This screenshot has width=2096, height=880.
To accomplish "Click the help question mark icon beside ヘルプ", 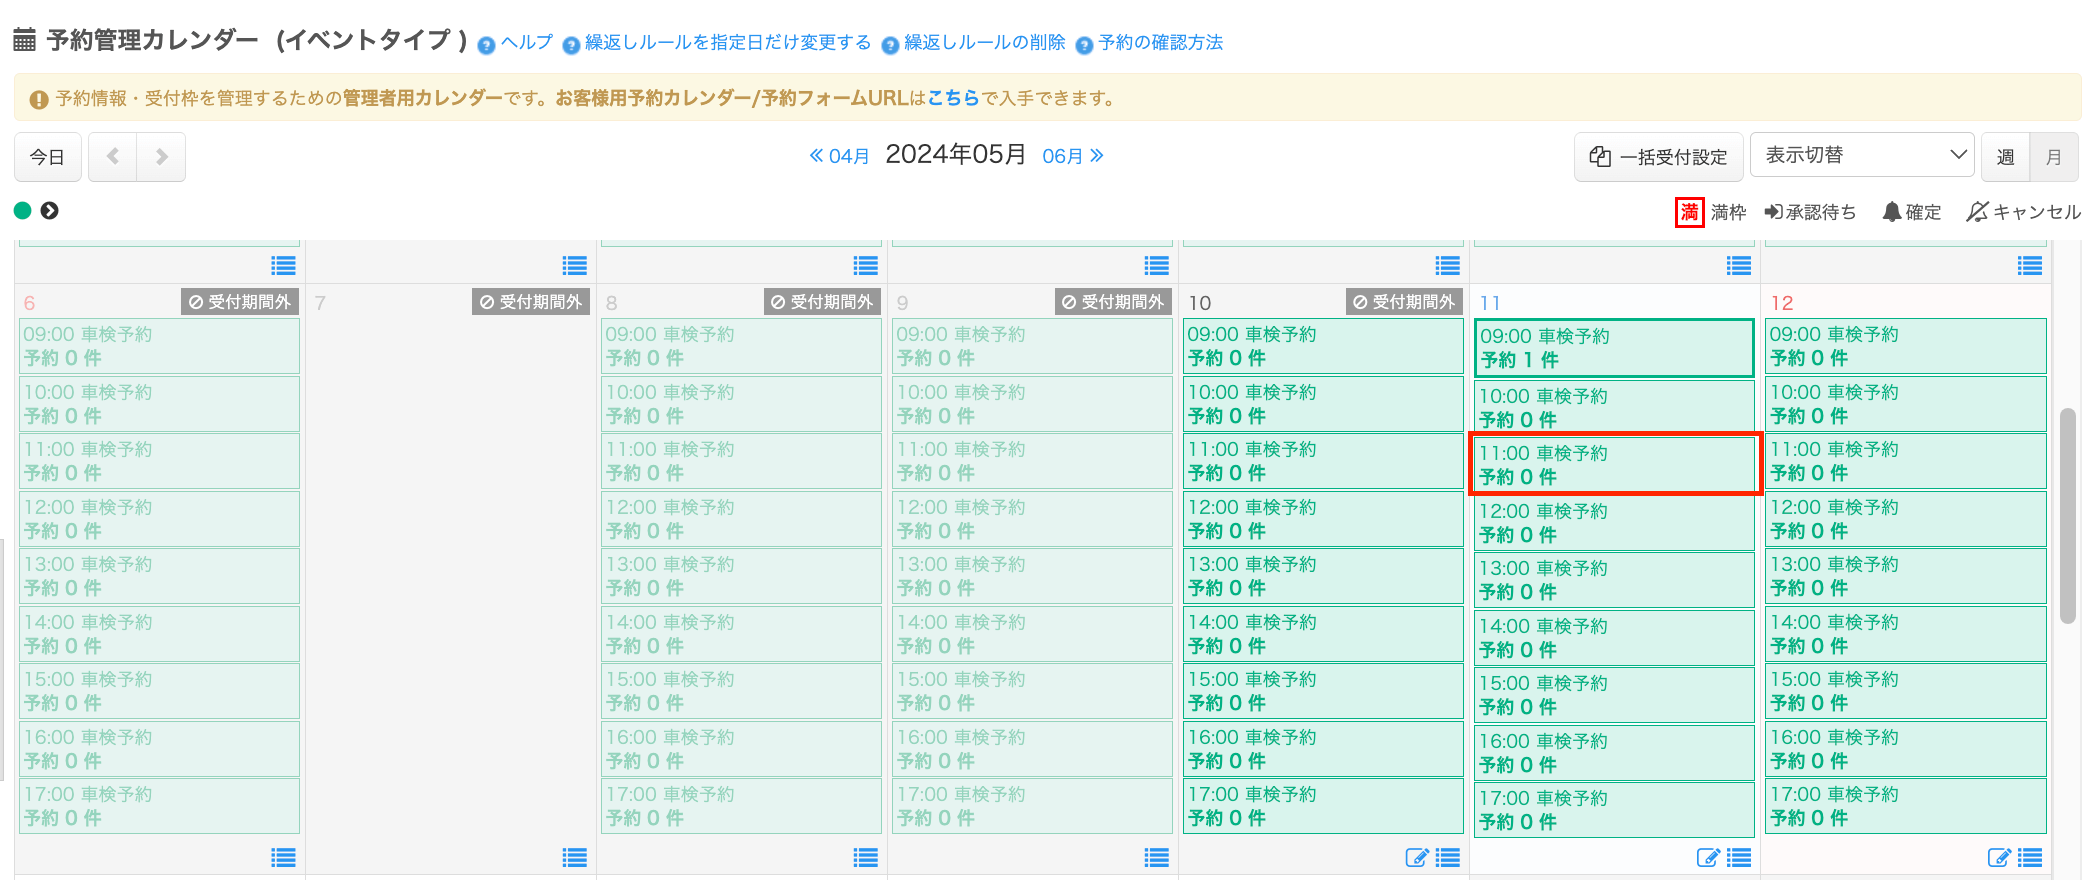I will click(486, 45).
